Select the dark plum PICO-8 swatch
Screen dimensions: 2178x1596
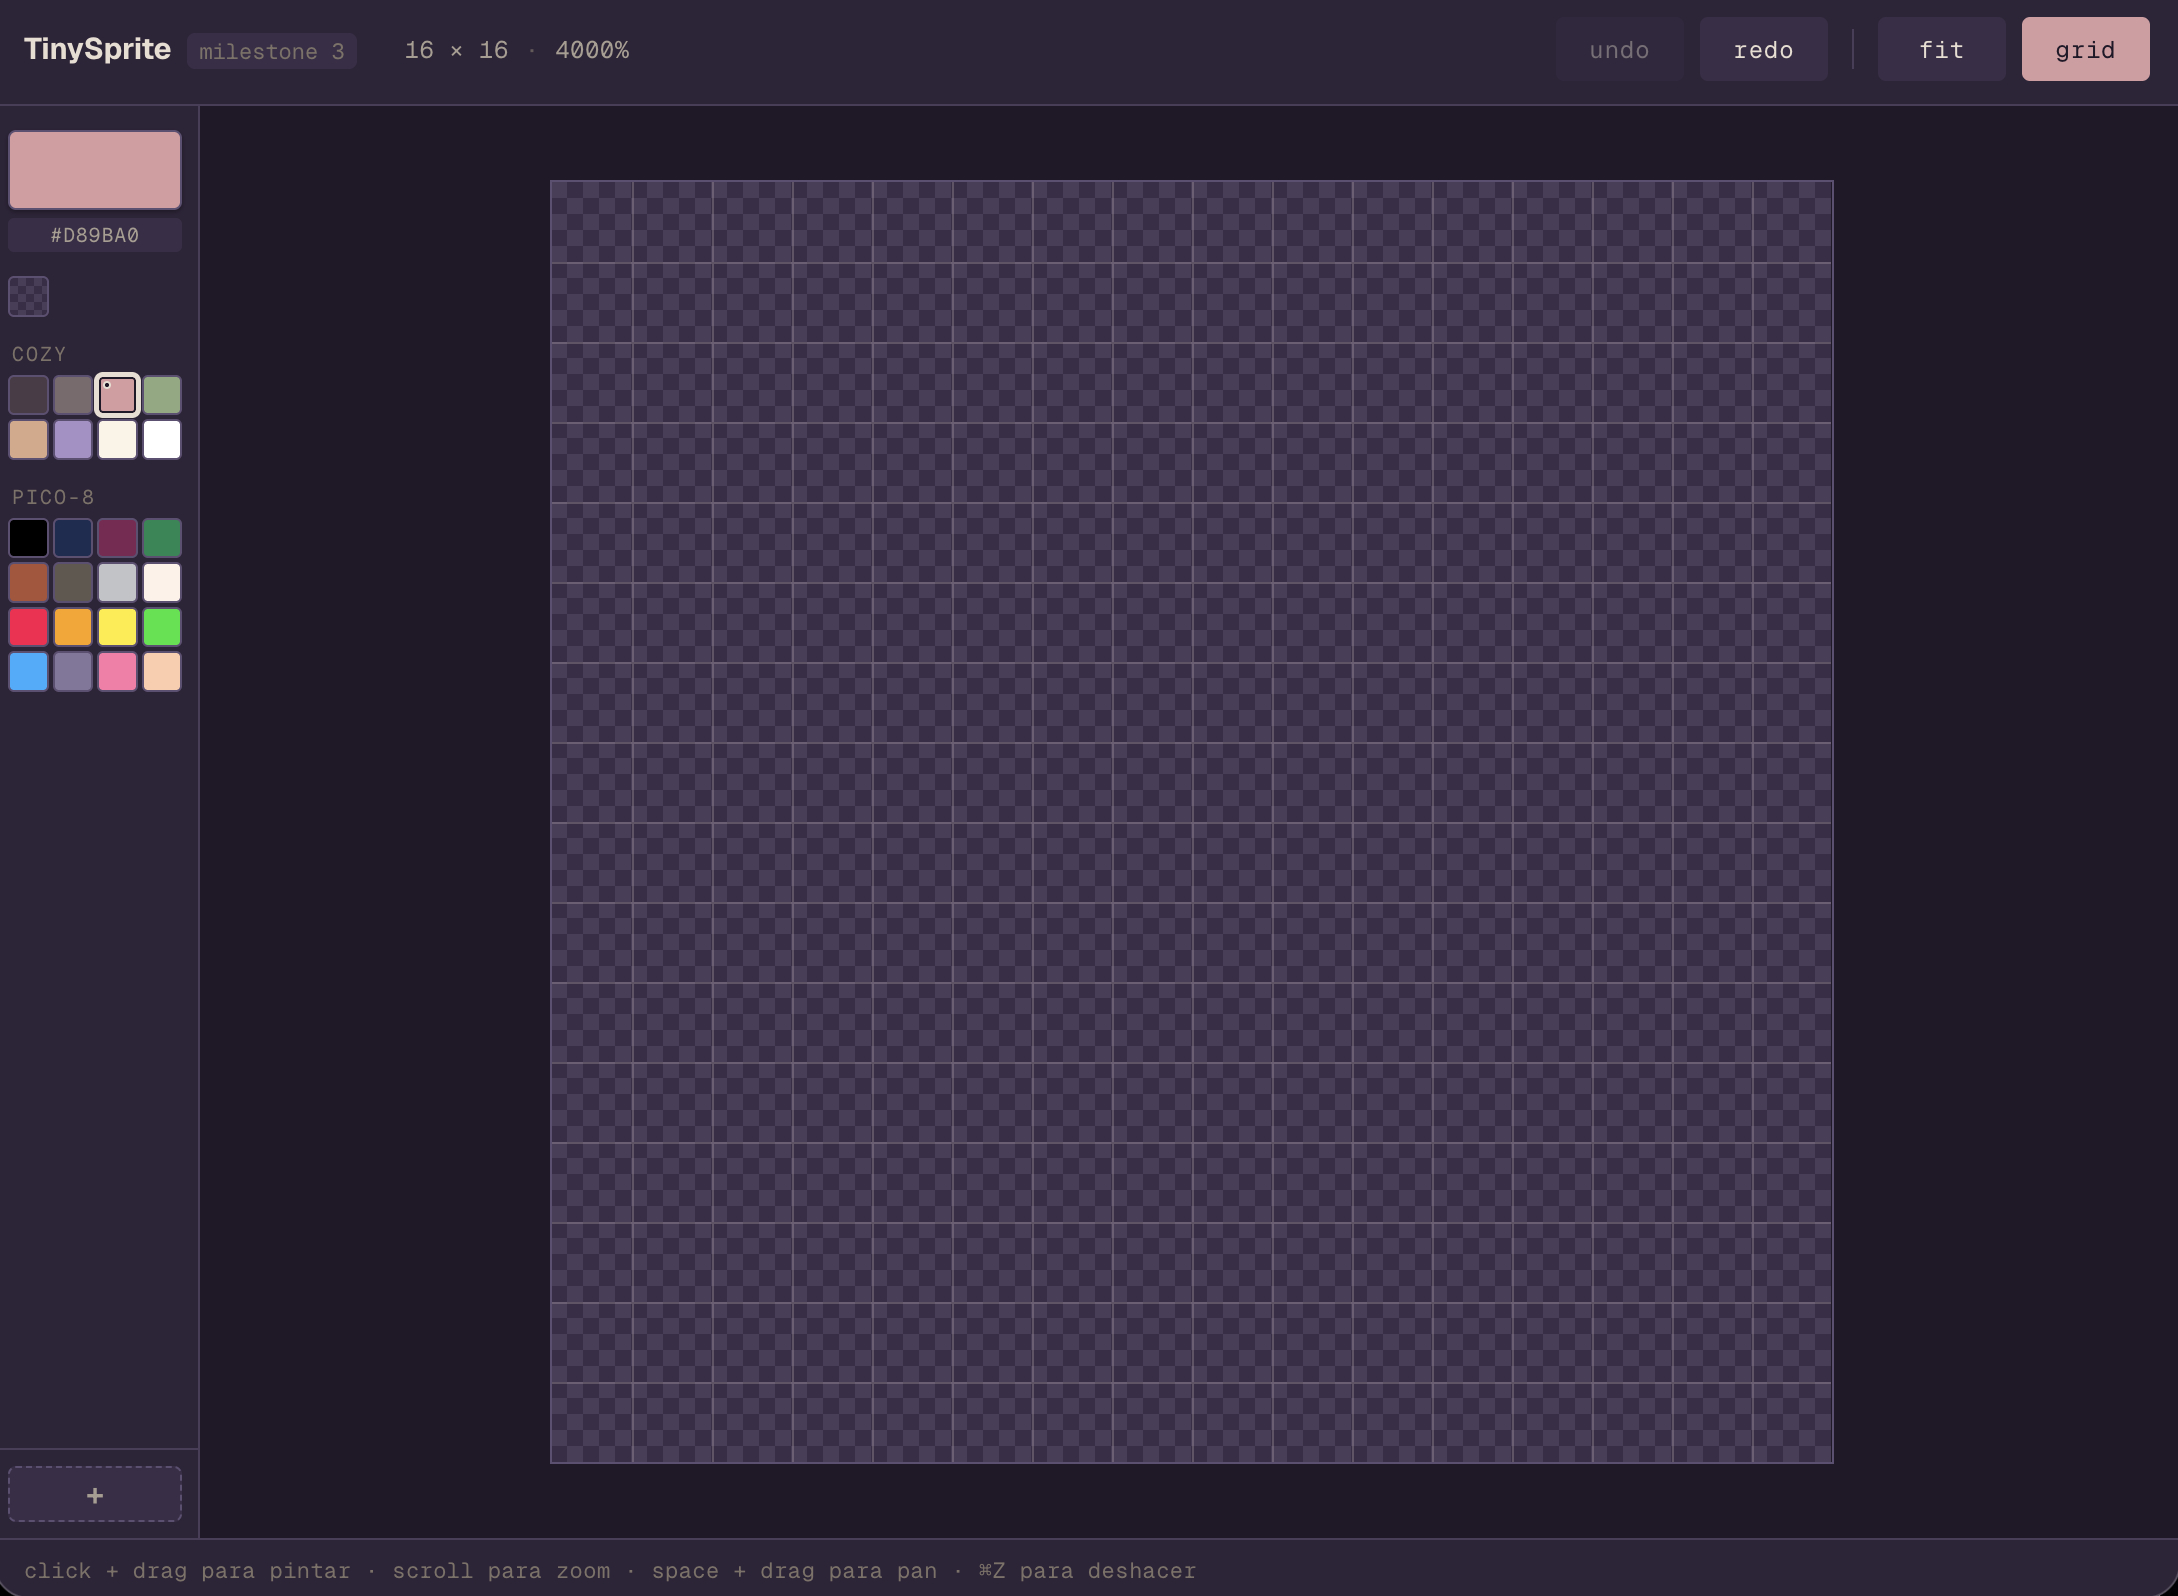tap(117, 538)
